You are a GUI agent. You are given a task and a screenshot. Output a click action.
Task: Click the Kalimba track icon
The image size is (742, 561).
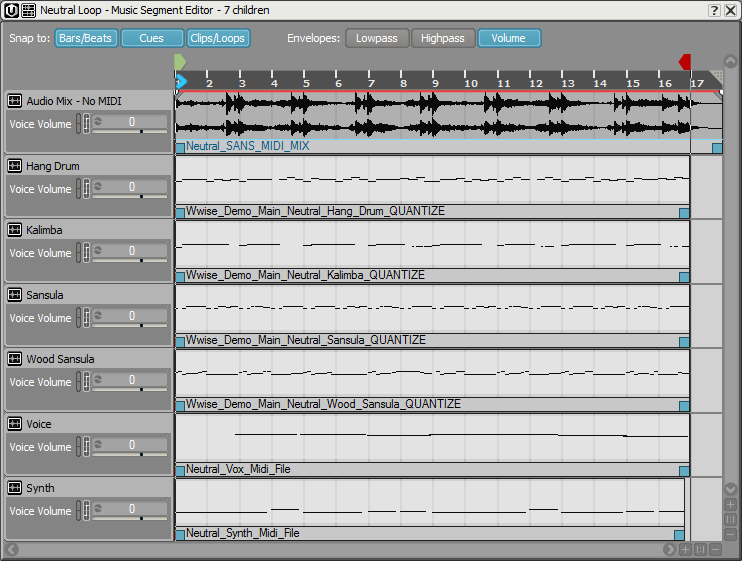(15, 230)
